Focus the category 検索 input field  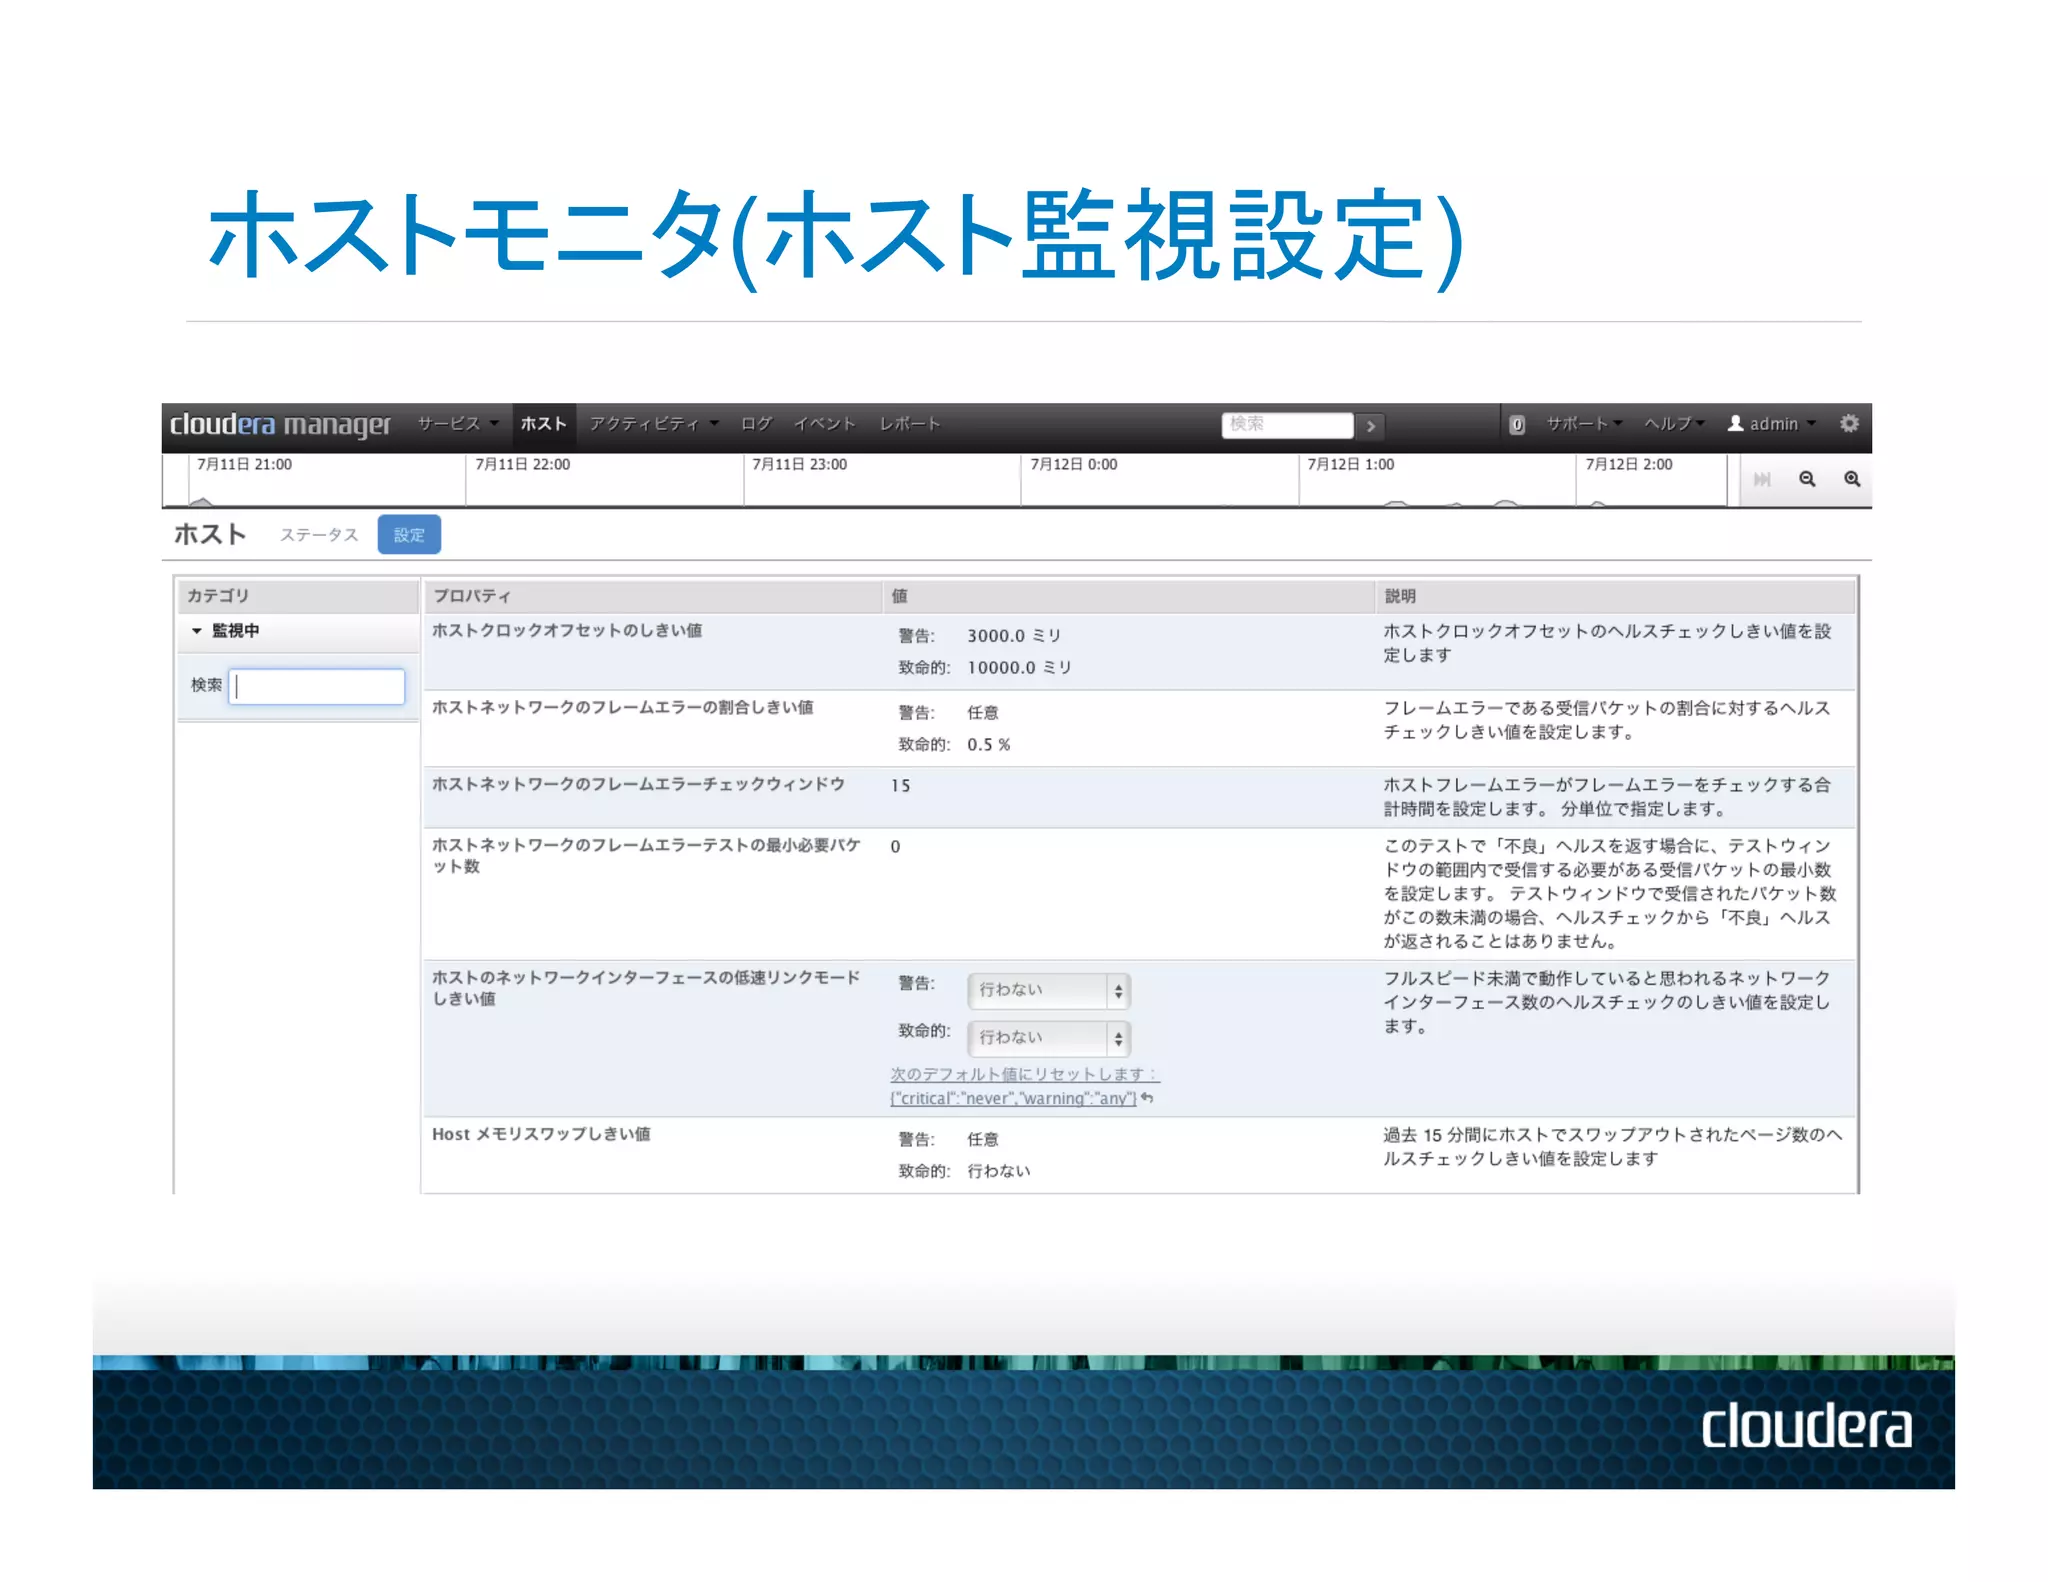317,686
